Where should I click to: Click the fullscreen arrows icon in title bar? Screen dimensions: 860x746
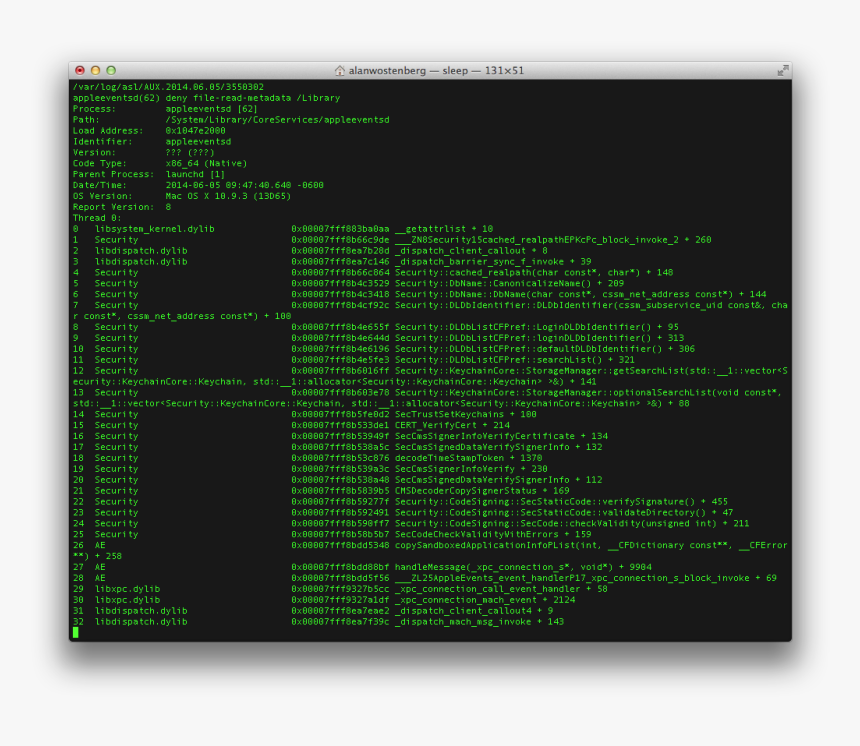[782, 70]
